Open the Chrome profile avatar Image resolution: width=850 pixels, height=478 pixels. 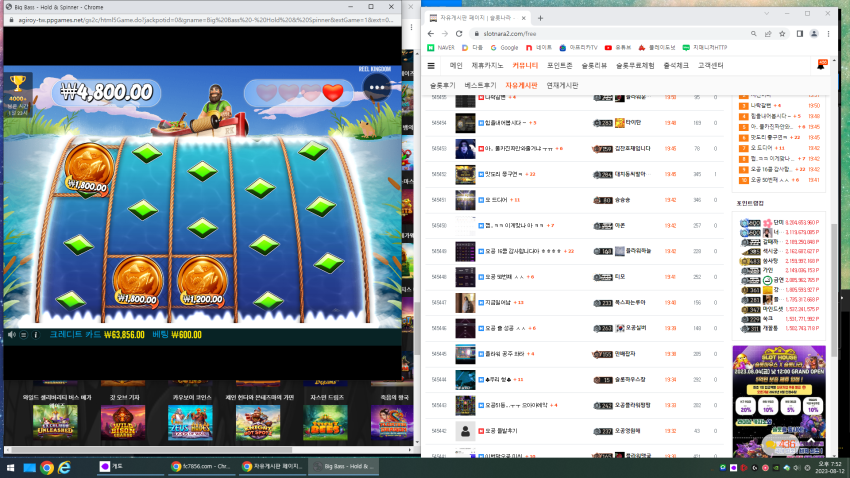click(814, 34)
